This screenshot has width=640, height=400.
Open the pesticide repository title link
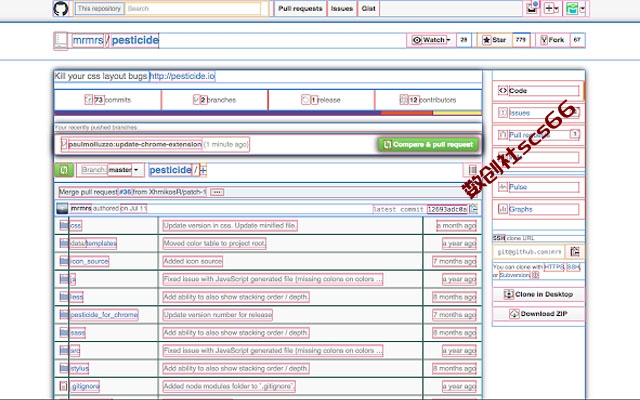[135, 40]
